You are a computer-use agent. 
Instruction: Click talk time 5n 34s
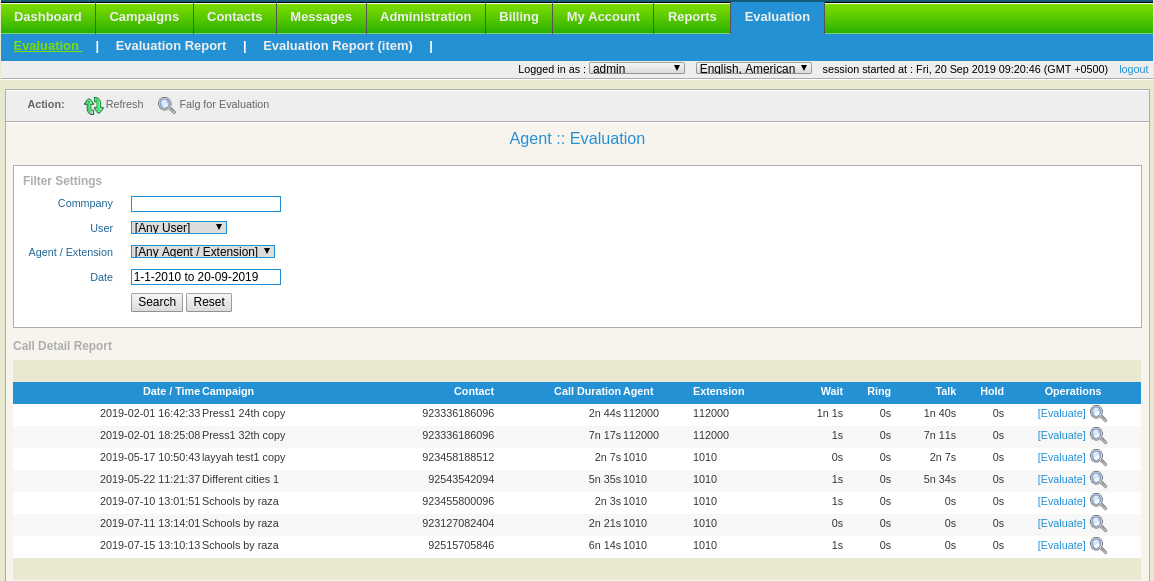coord(940,479)
